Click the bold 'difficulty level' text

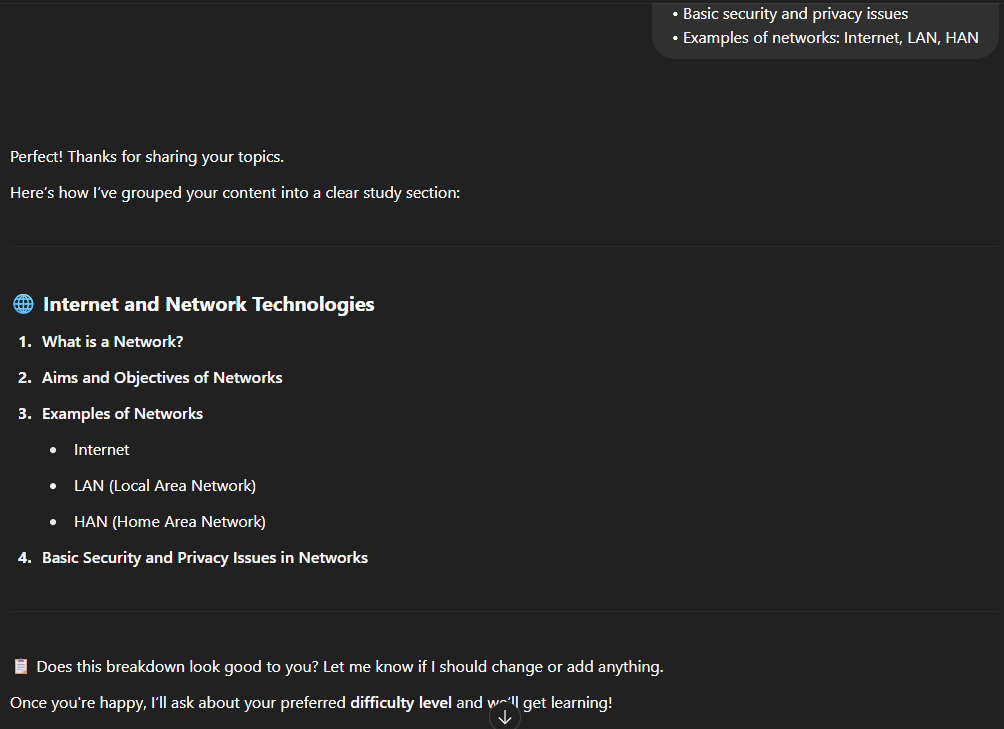pos(400,703)
